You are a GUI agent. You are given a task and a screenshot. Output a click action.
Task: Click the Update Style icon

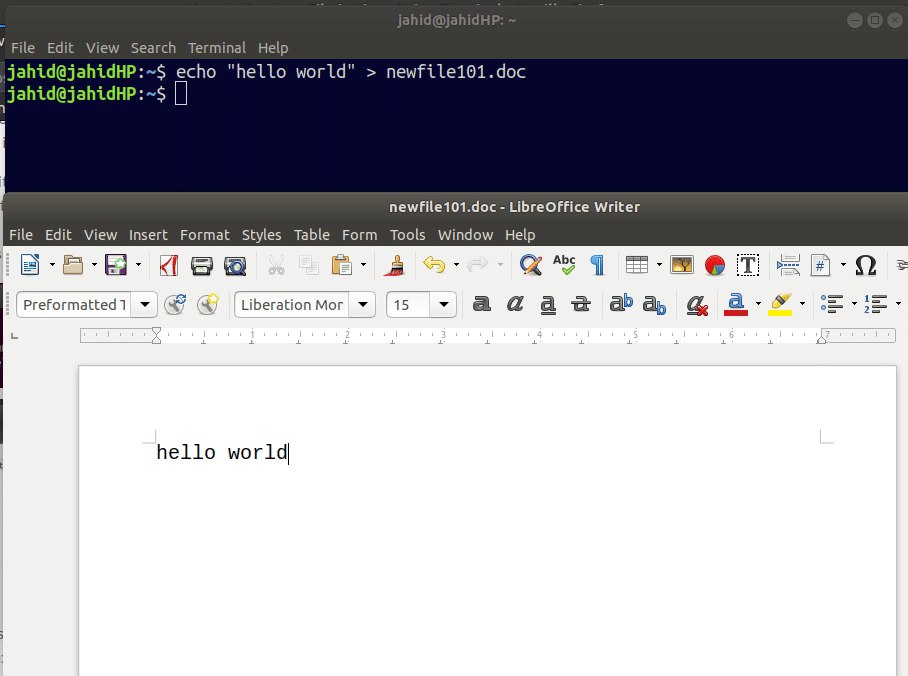click(175, 304)
